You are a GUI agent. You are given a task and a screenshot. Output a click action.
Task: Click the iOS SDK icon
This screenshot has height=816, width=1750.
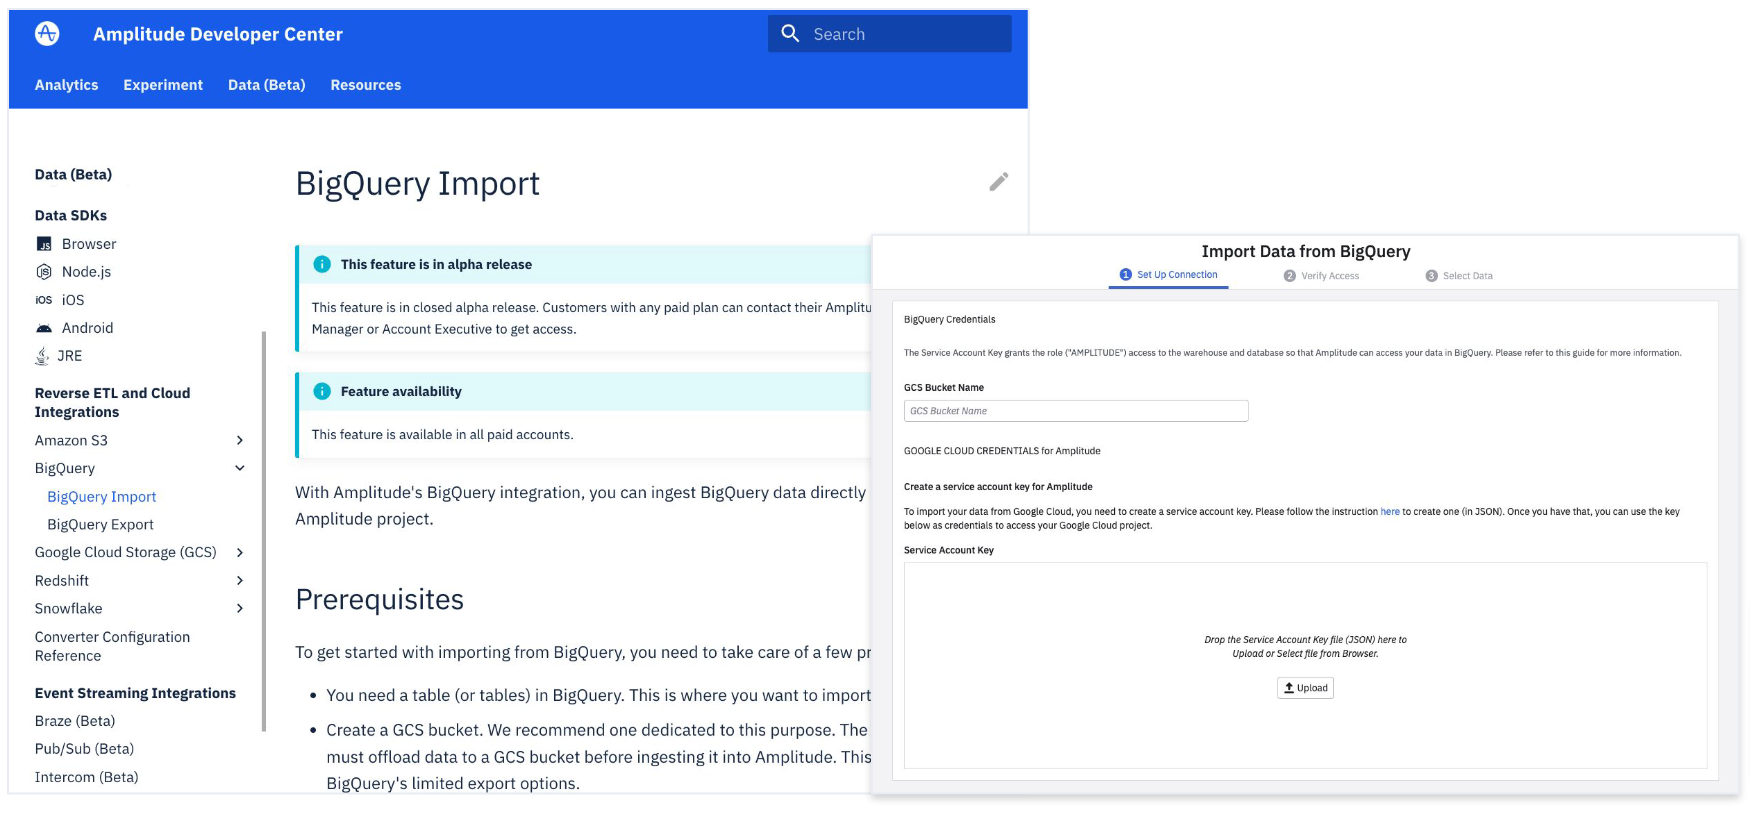44,300
